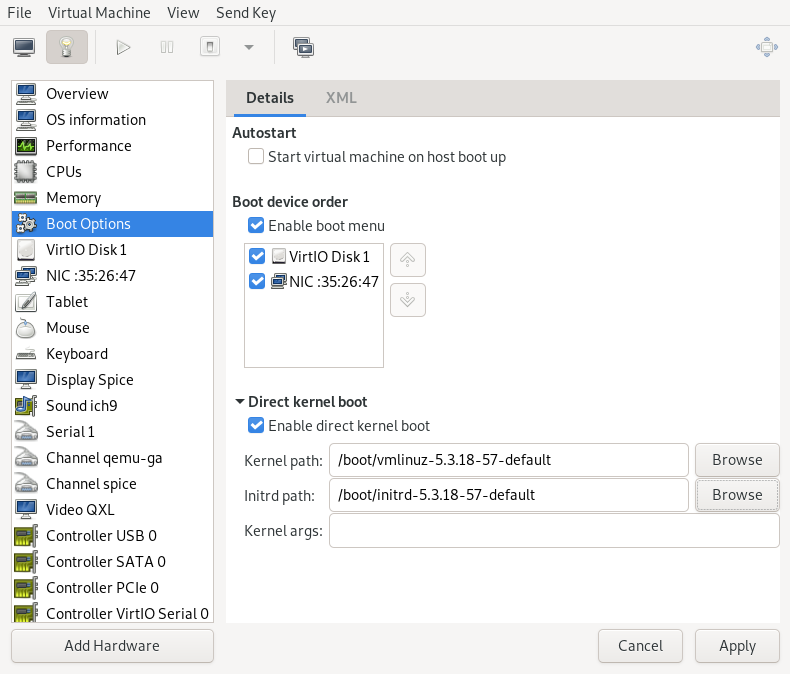This screenshot has width=790, height=674.
Task: Move boot device down with arrow button
Action: tap(407, 300)
